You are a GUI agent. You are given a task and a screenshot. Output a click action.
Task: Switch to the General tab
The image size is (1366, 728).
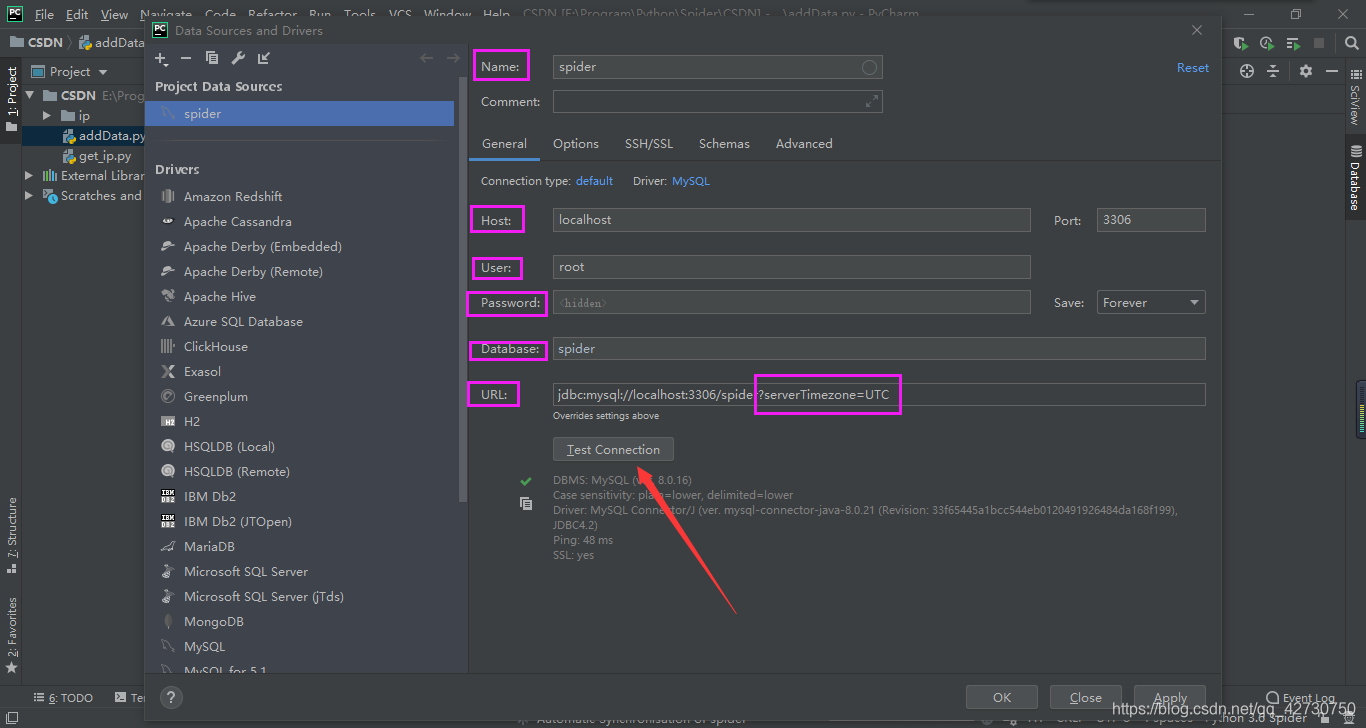[x=504, y=143]
